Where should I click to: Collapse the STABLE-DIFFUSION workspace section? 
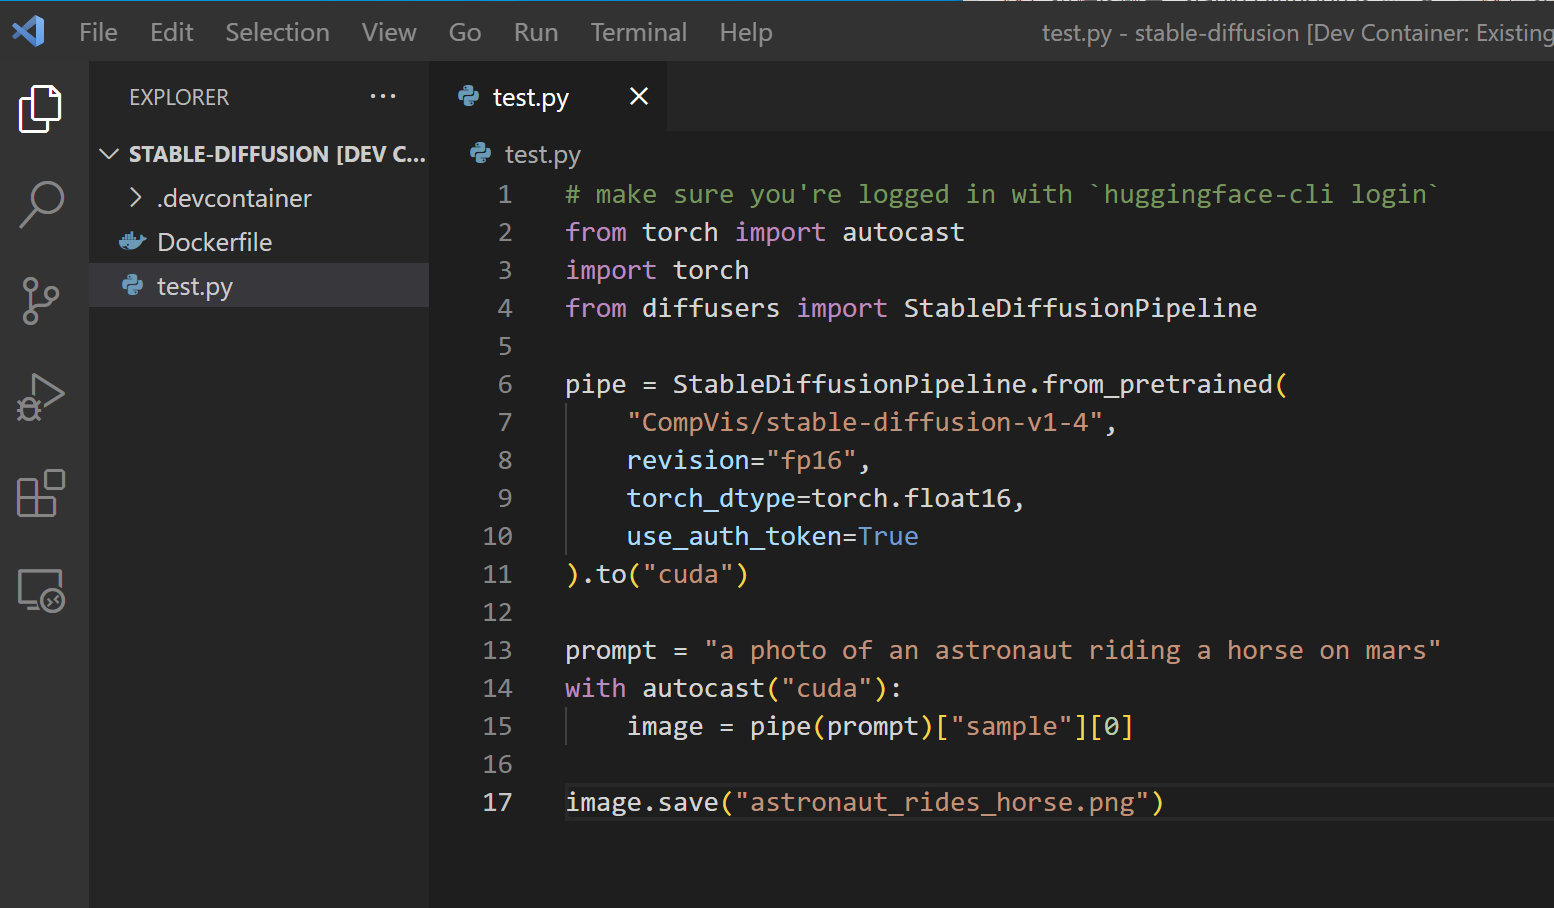tap(109, 154)
